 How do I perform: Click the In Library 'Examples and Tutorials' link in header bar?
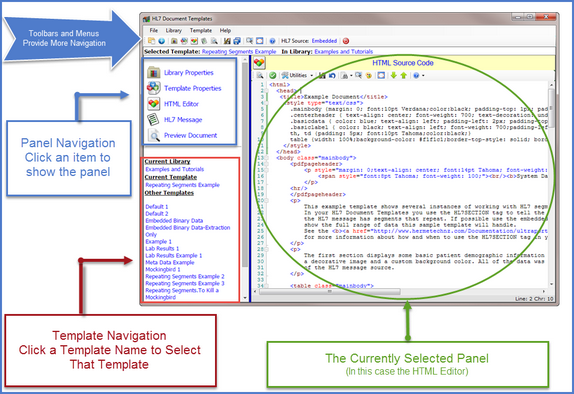(344, 52)
